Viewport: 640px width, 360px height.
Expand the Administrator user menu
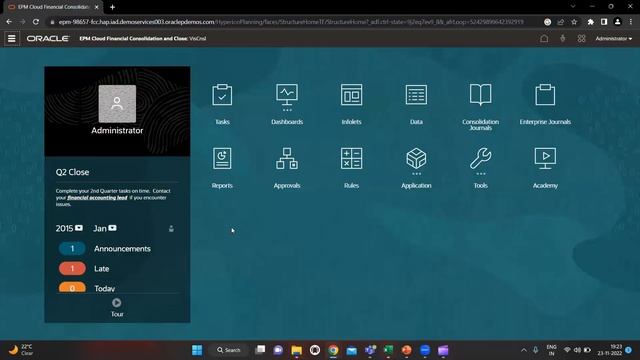pyautogui.click(x=613, y=38)
